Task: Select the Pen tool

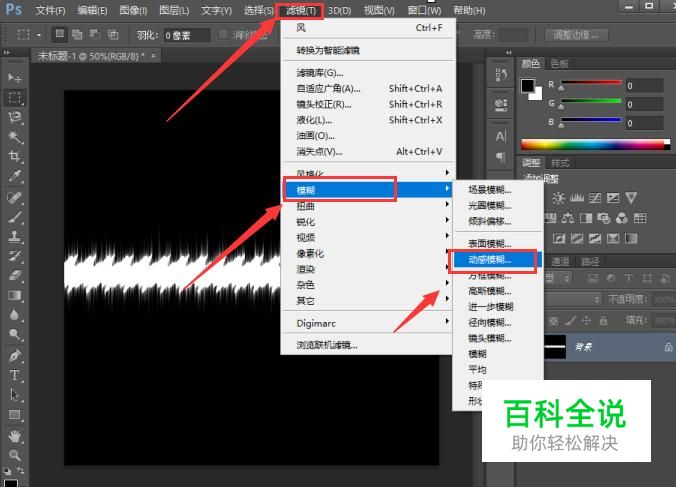Action: point(14,356)
